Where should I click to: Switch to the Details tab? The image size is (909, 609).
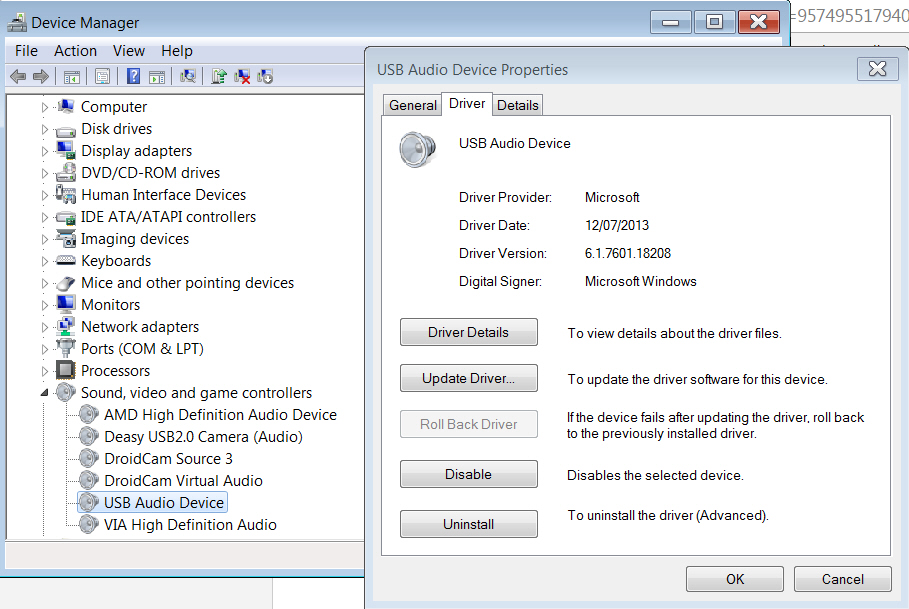517,104
